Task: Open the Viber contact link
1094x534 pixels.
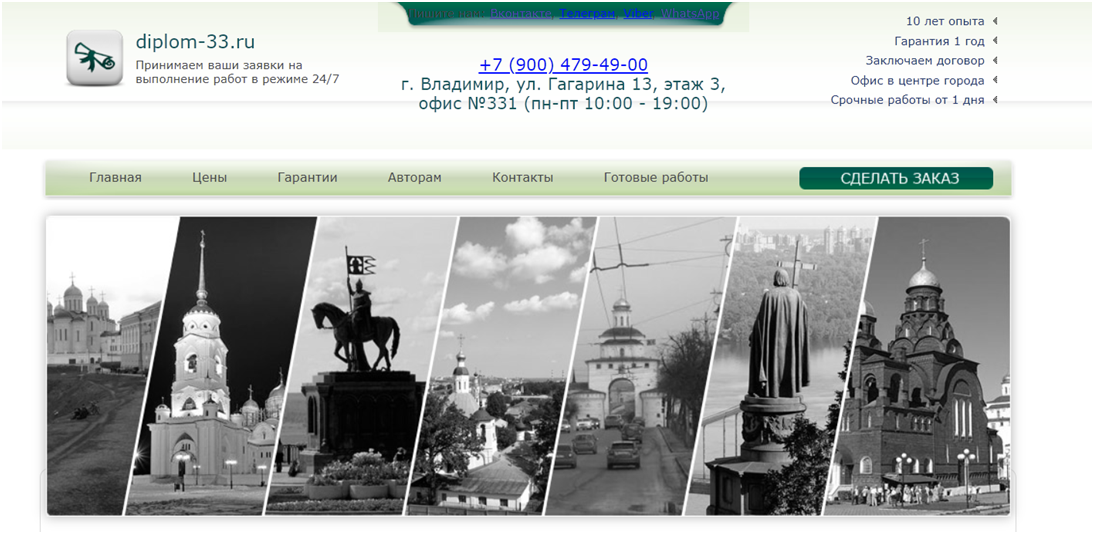Action: point(638,13)
